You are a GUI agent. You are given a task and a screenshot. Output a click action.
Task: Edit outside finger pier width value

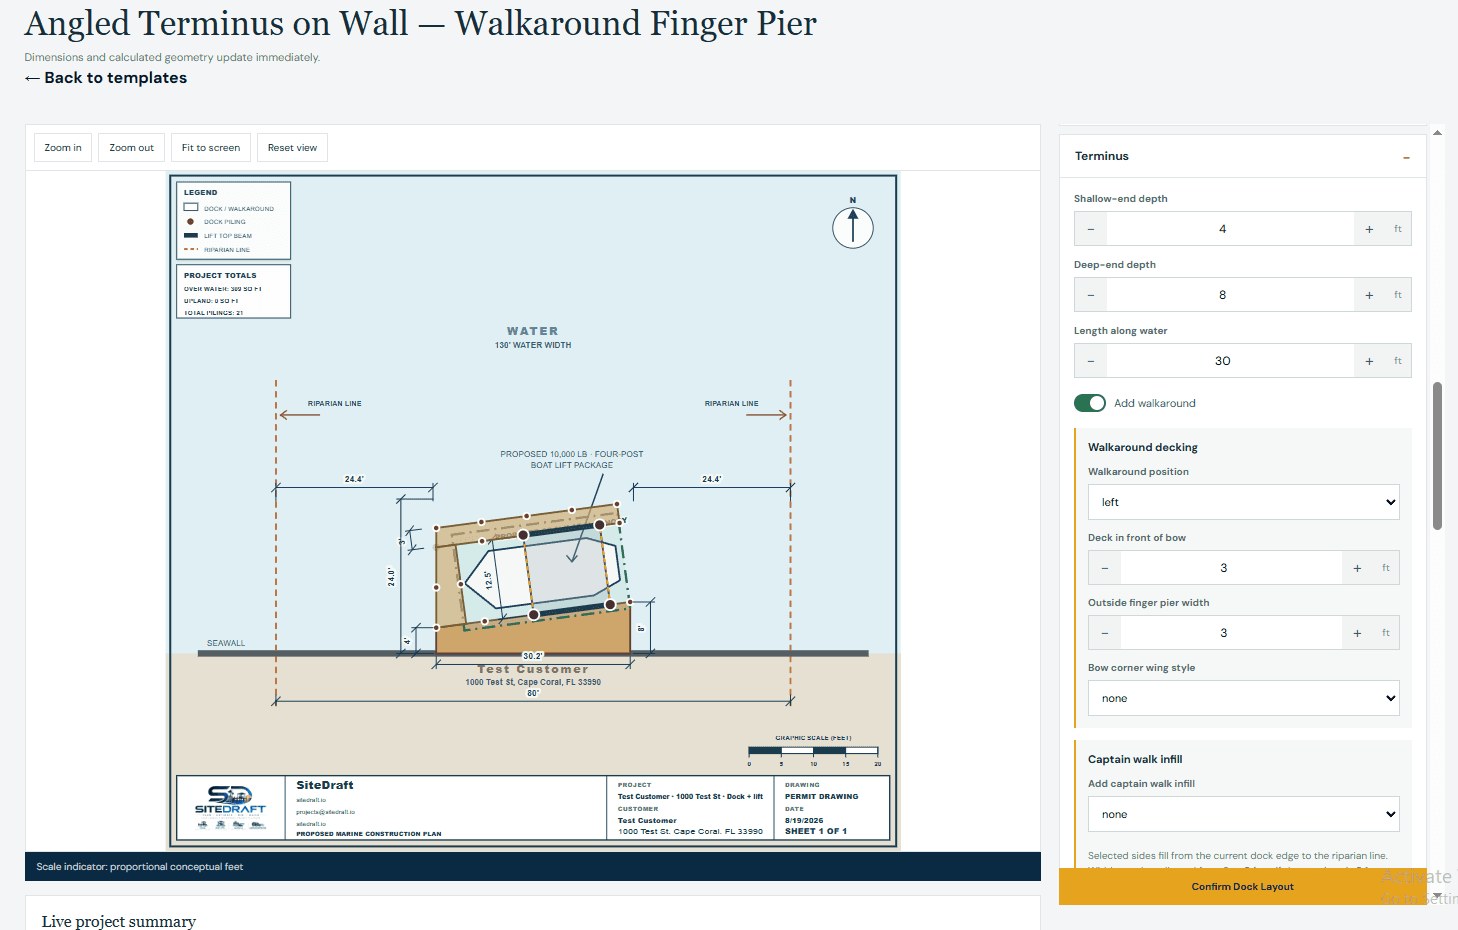(x=1231, y=633)
